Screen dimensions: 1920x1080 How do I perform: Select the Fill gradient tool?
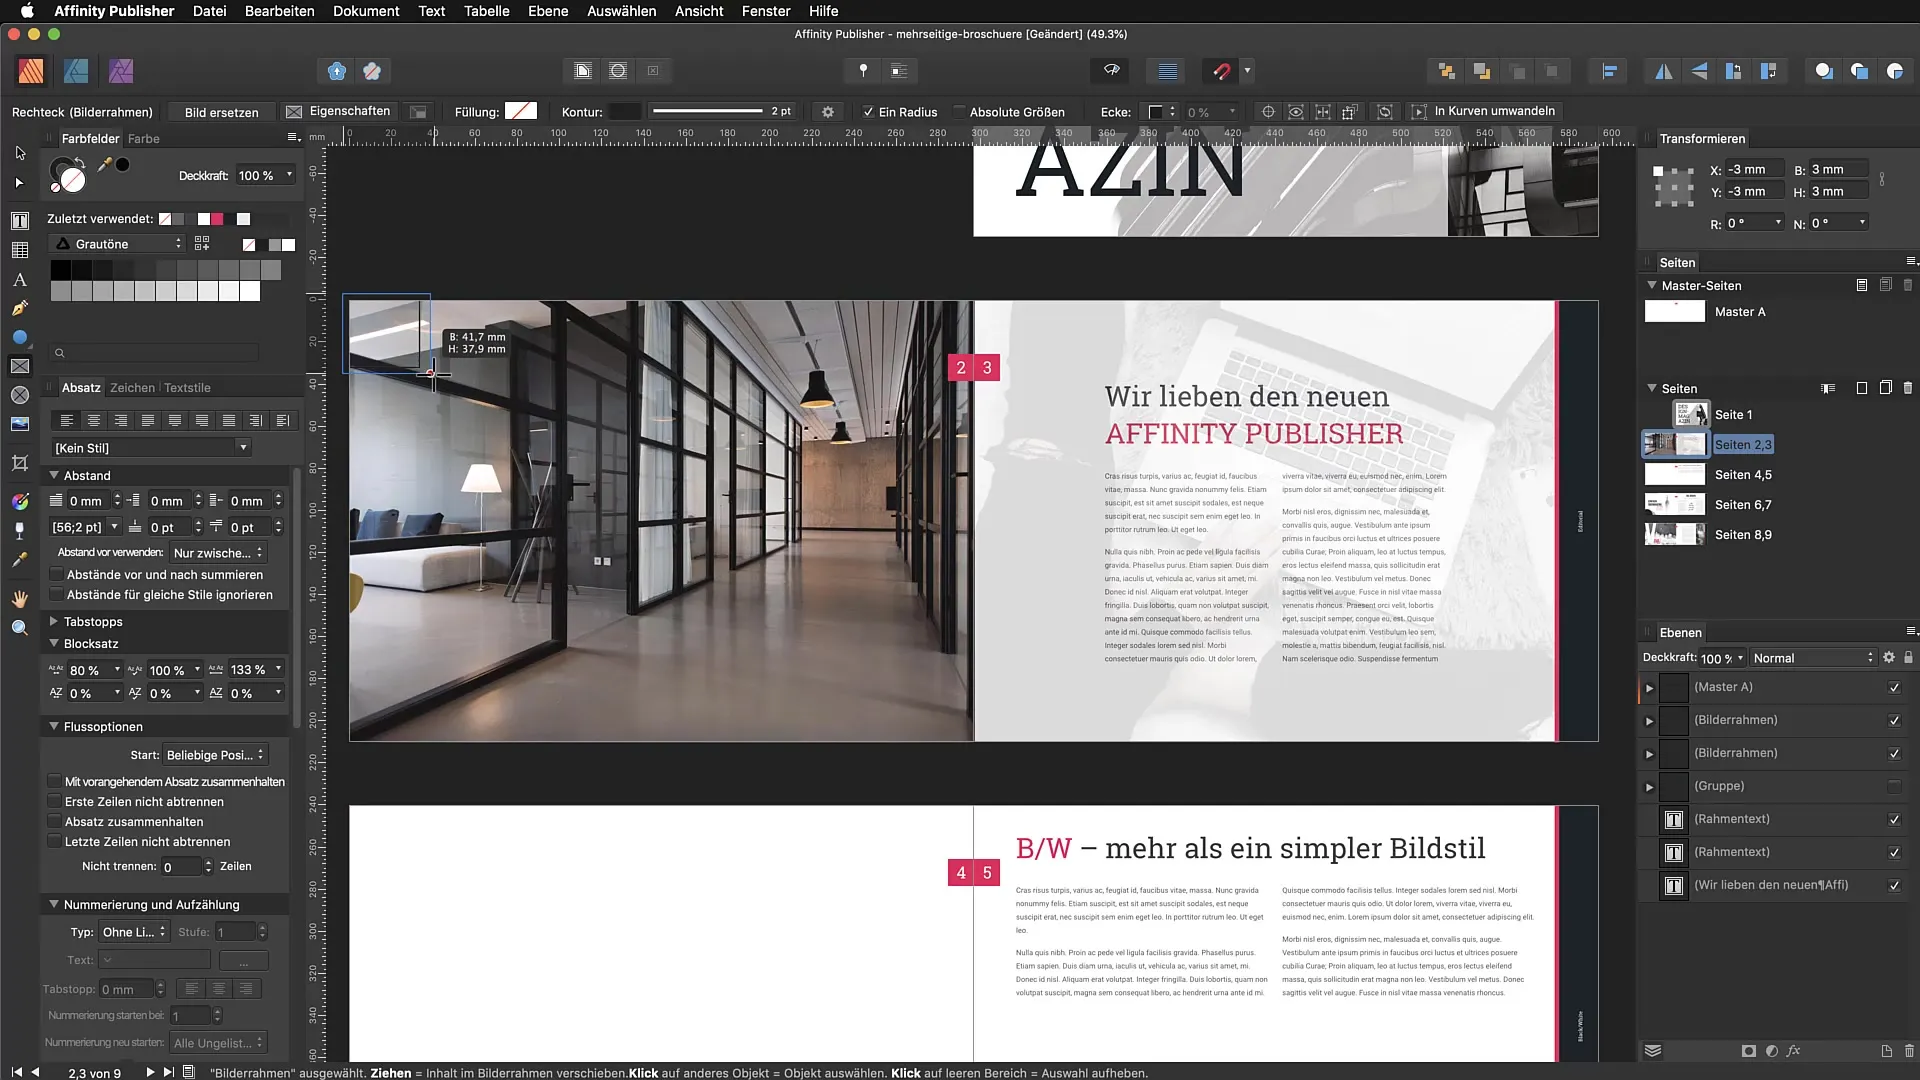coord(20,501)
